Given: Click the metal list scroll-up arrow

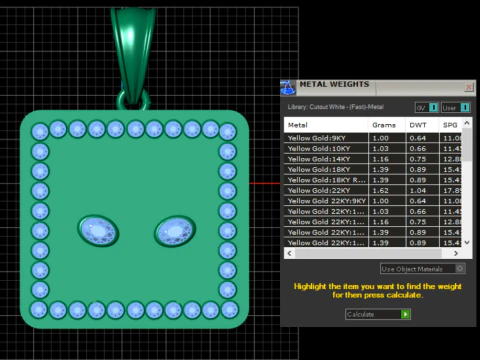Looking at the screenshot, I should pyautogui.click(x=467, y=123).
